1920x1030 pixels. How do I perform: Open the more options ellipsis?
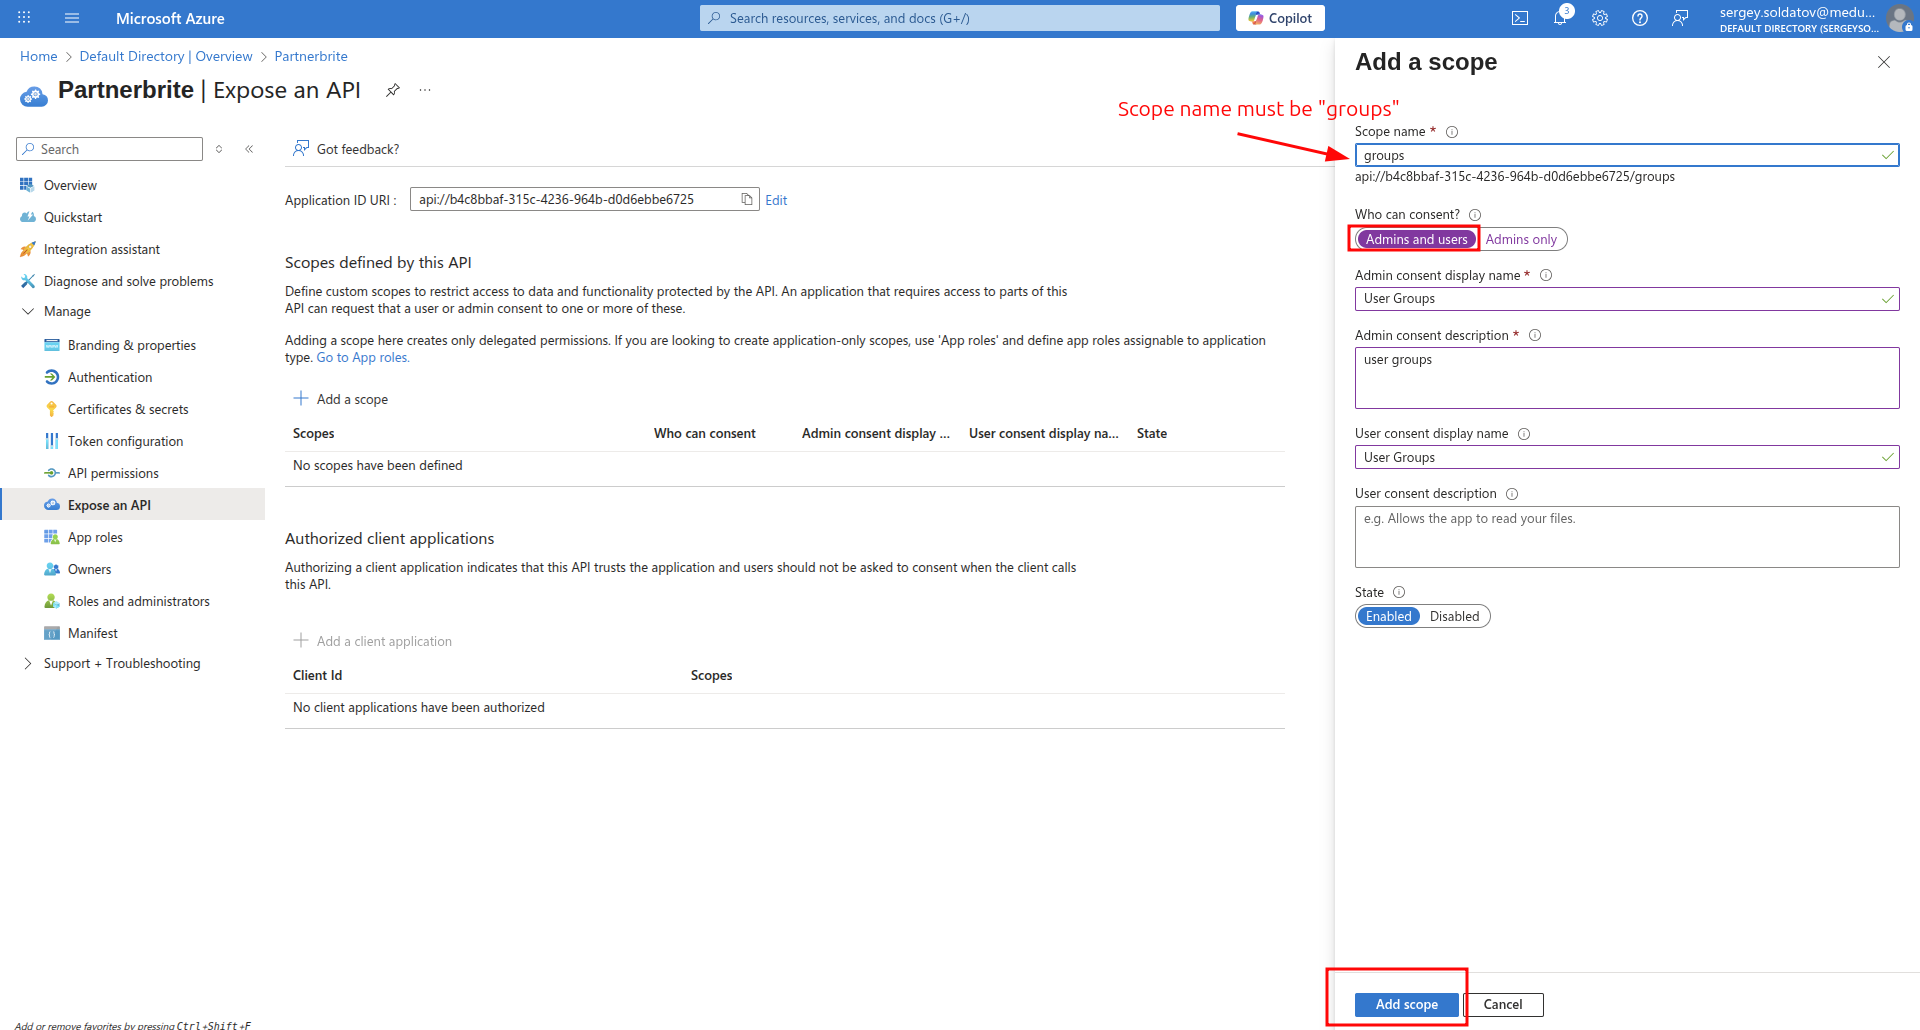(425, 90)
